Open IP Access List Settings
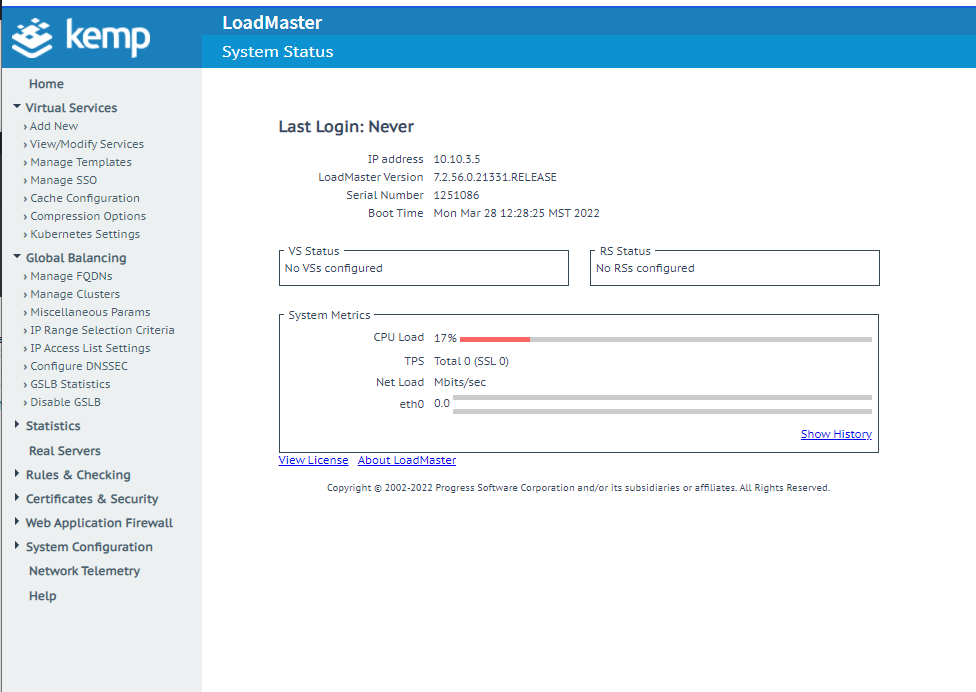The height and width of the screenshot is (692, 976). click(x=90, y=348)
